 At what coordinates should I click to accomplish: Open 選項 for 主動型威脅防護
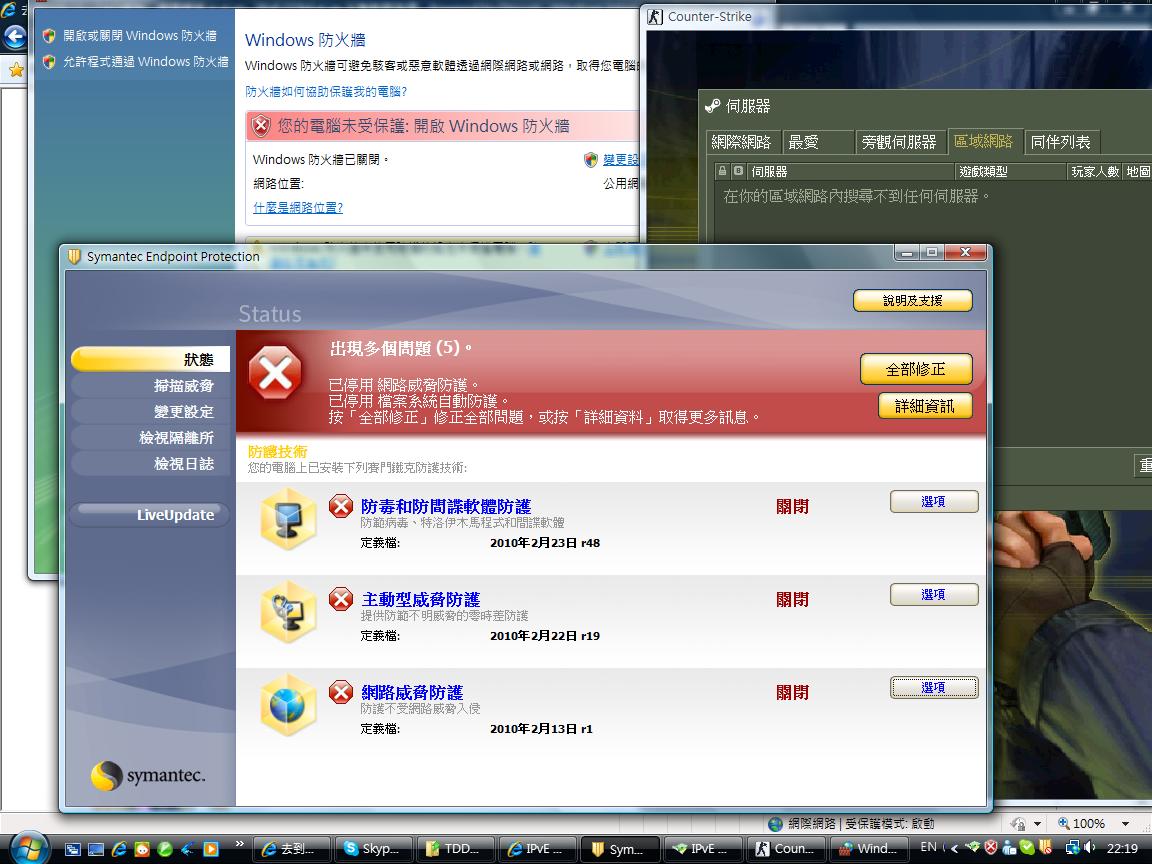[933, 595]
